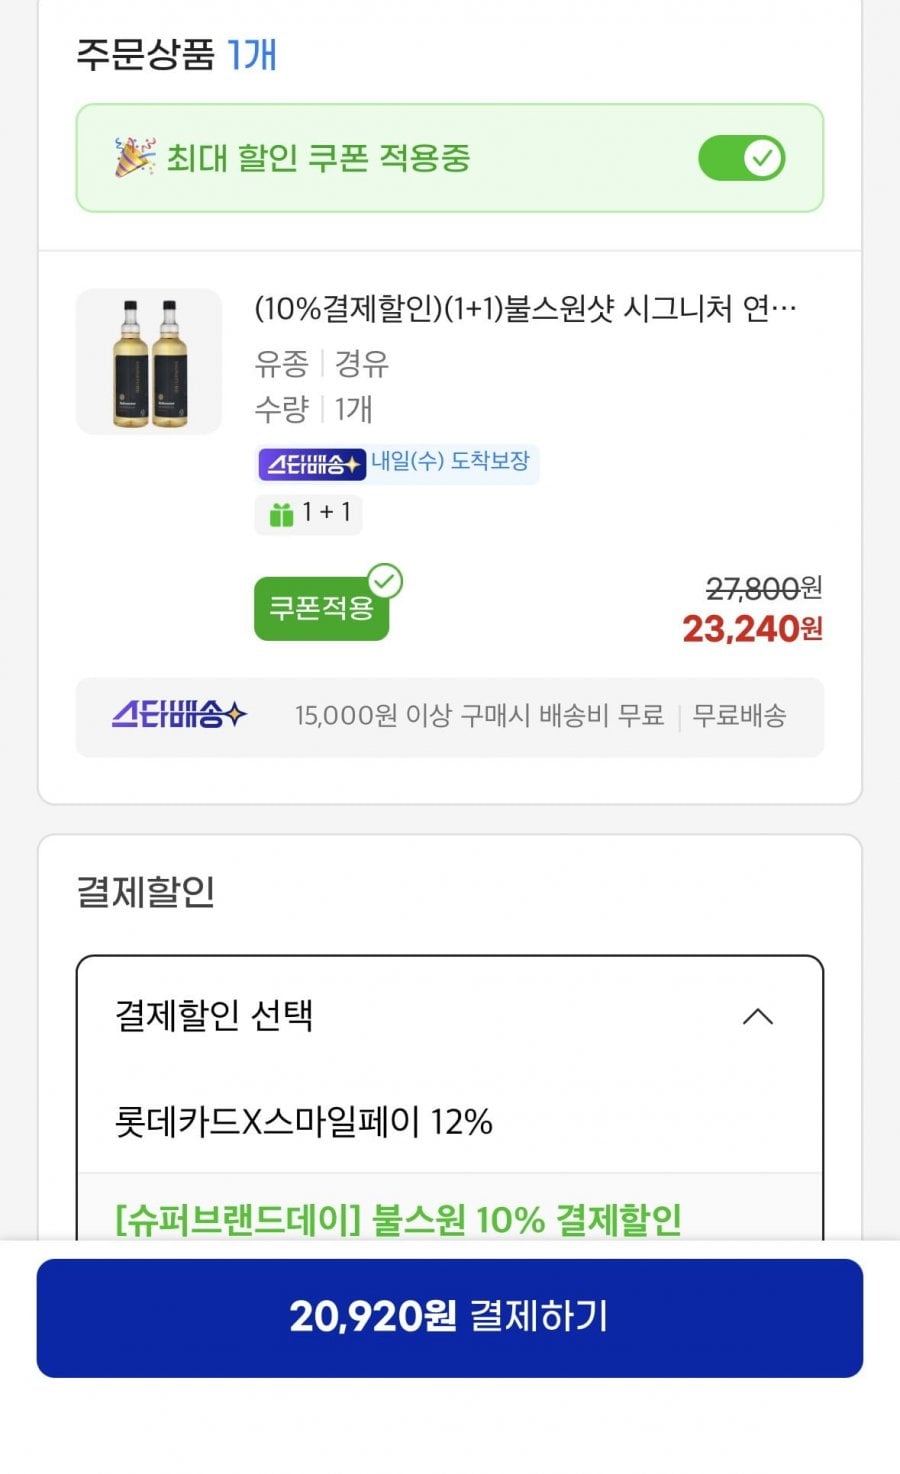Click the green 쿠폰적용 coupon button
Viewport: 900px width, 1474px height.
pyautogui.click(x=321, y=608)
